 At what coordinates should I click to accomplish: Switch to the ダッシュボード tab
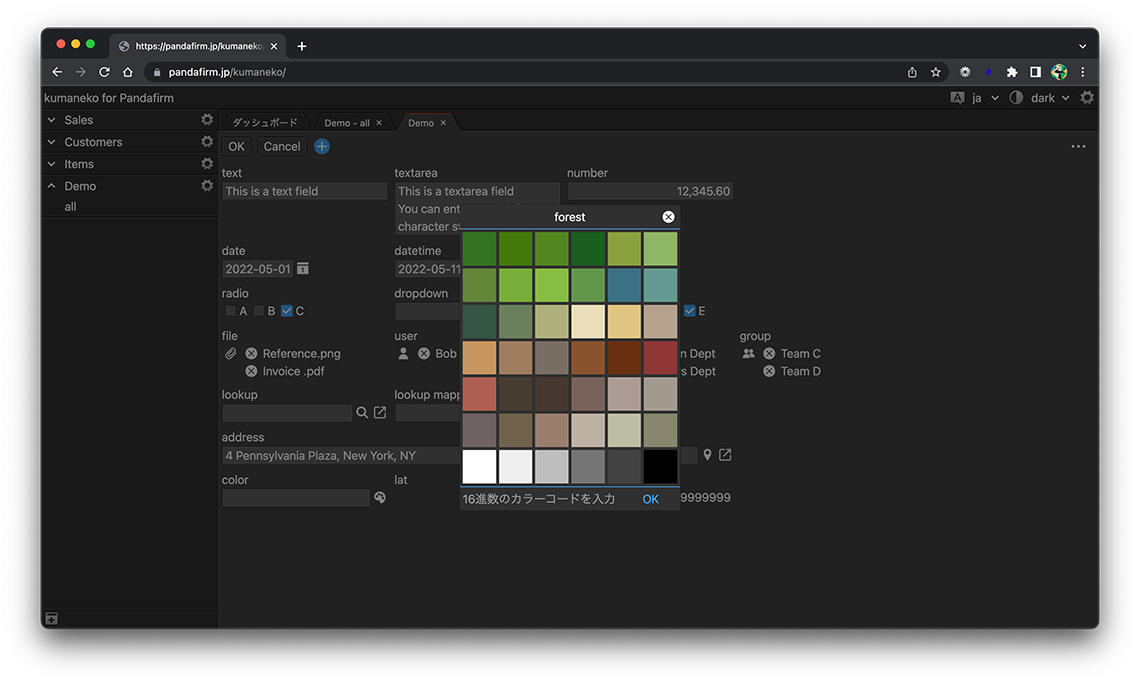tap(265, 123)
